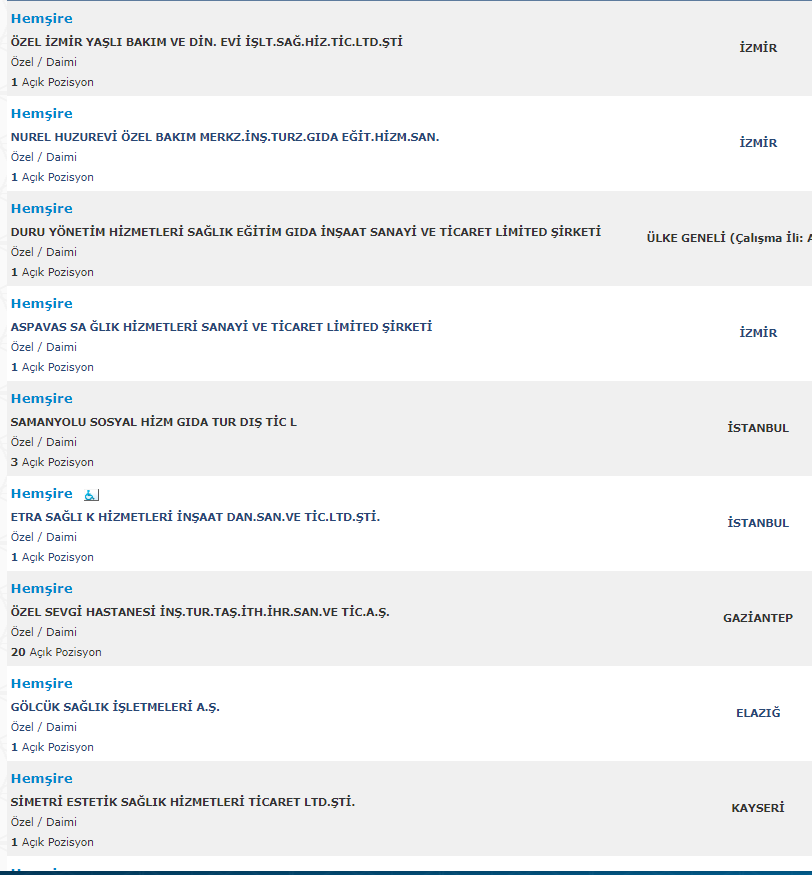Click the SİMETRİ ESTETİK SAĞLIK company name
The width and height of the screenshot is (812, 875).
coord(183,802)
